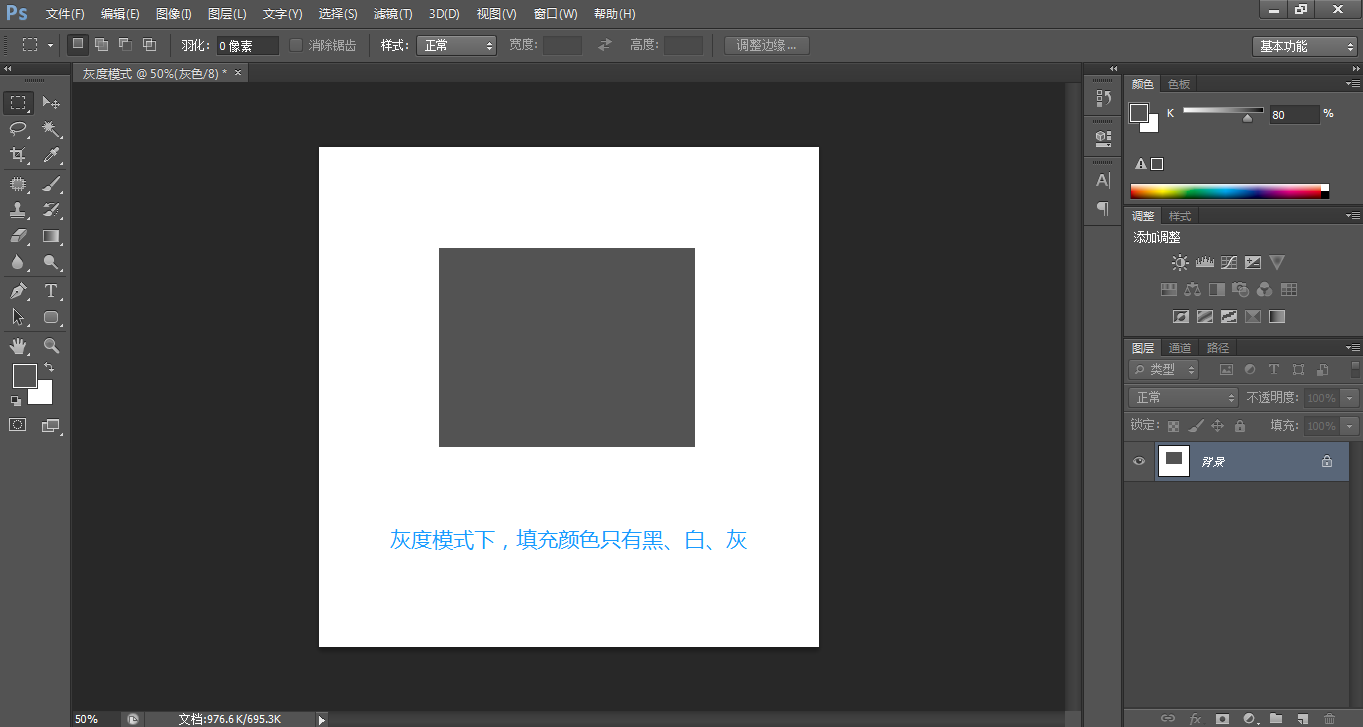Enable the anti-alias checkbox
The image size is (1363, 727).
296,45
